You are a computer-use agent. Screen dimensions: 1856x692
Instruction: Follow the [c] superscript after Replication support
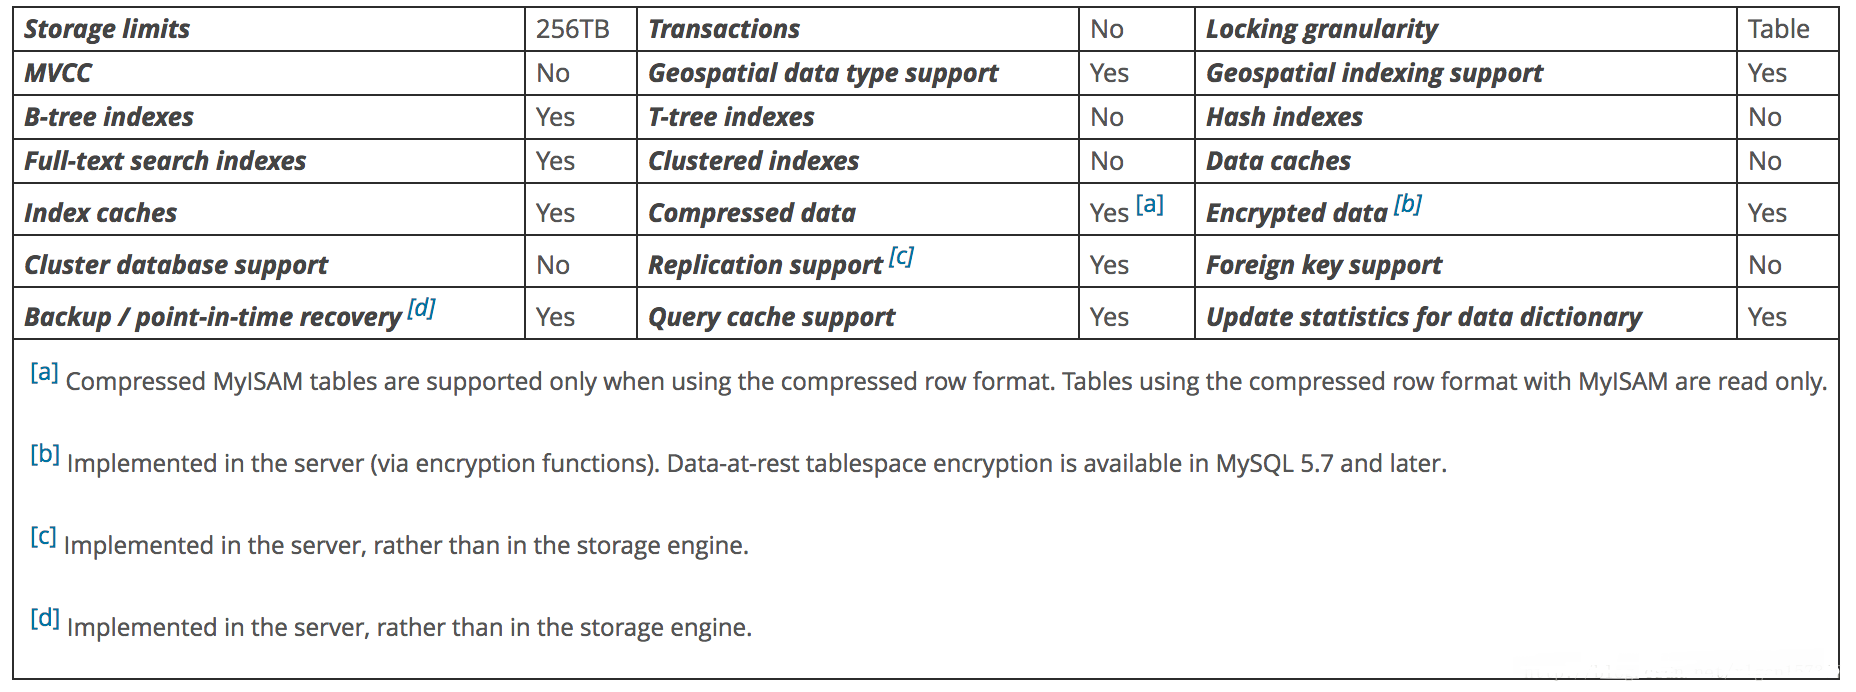click(901, 257)
